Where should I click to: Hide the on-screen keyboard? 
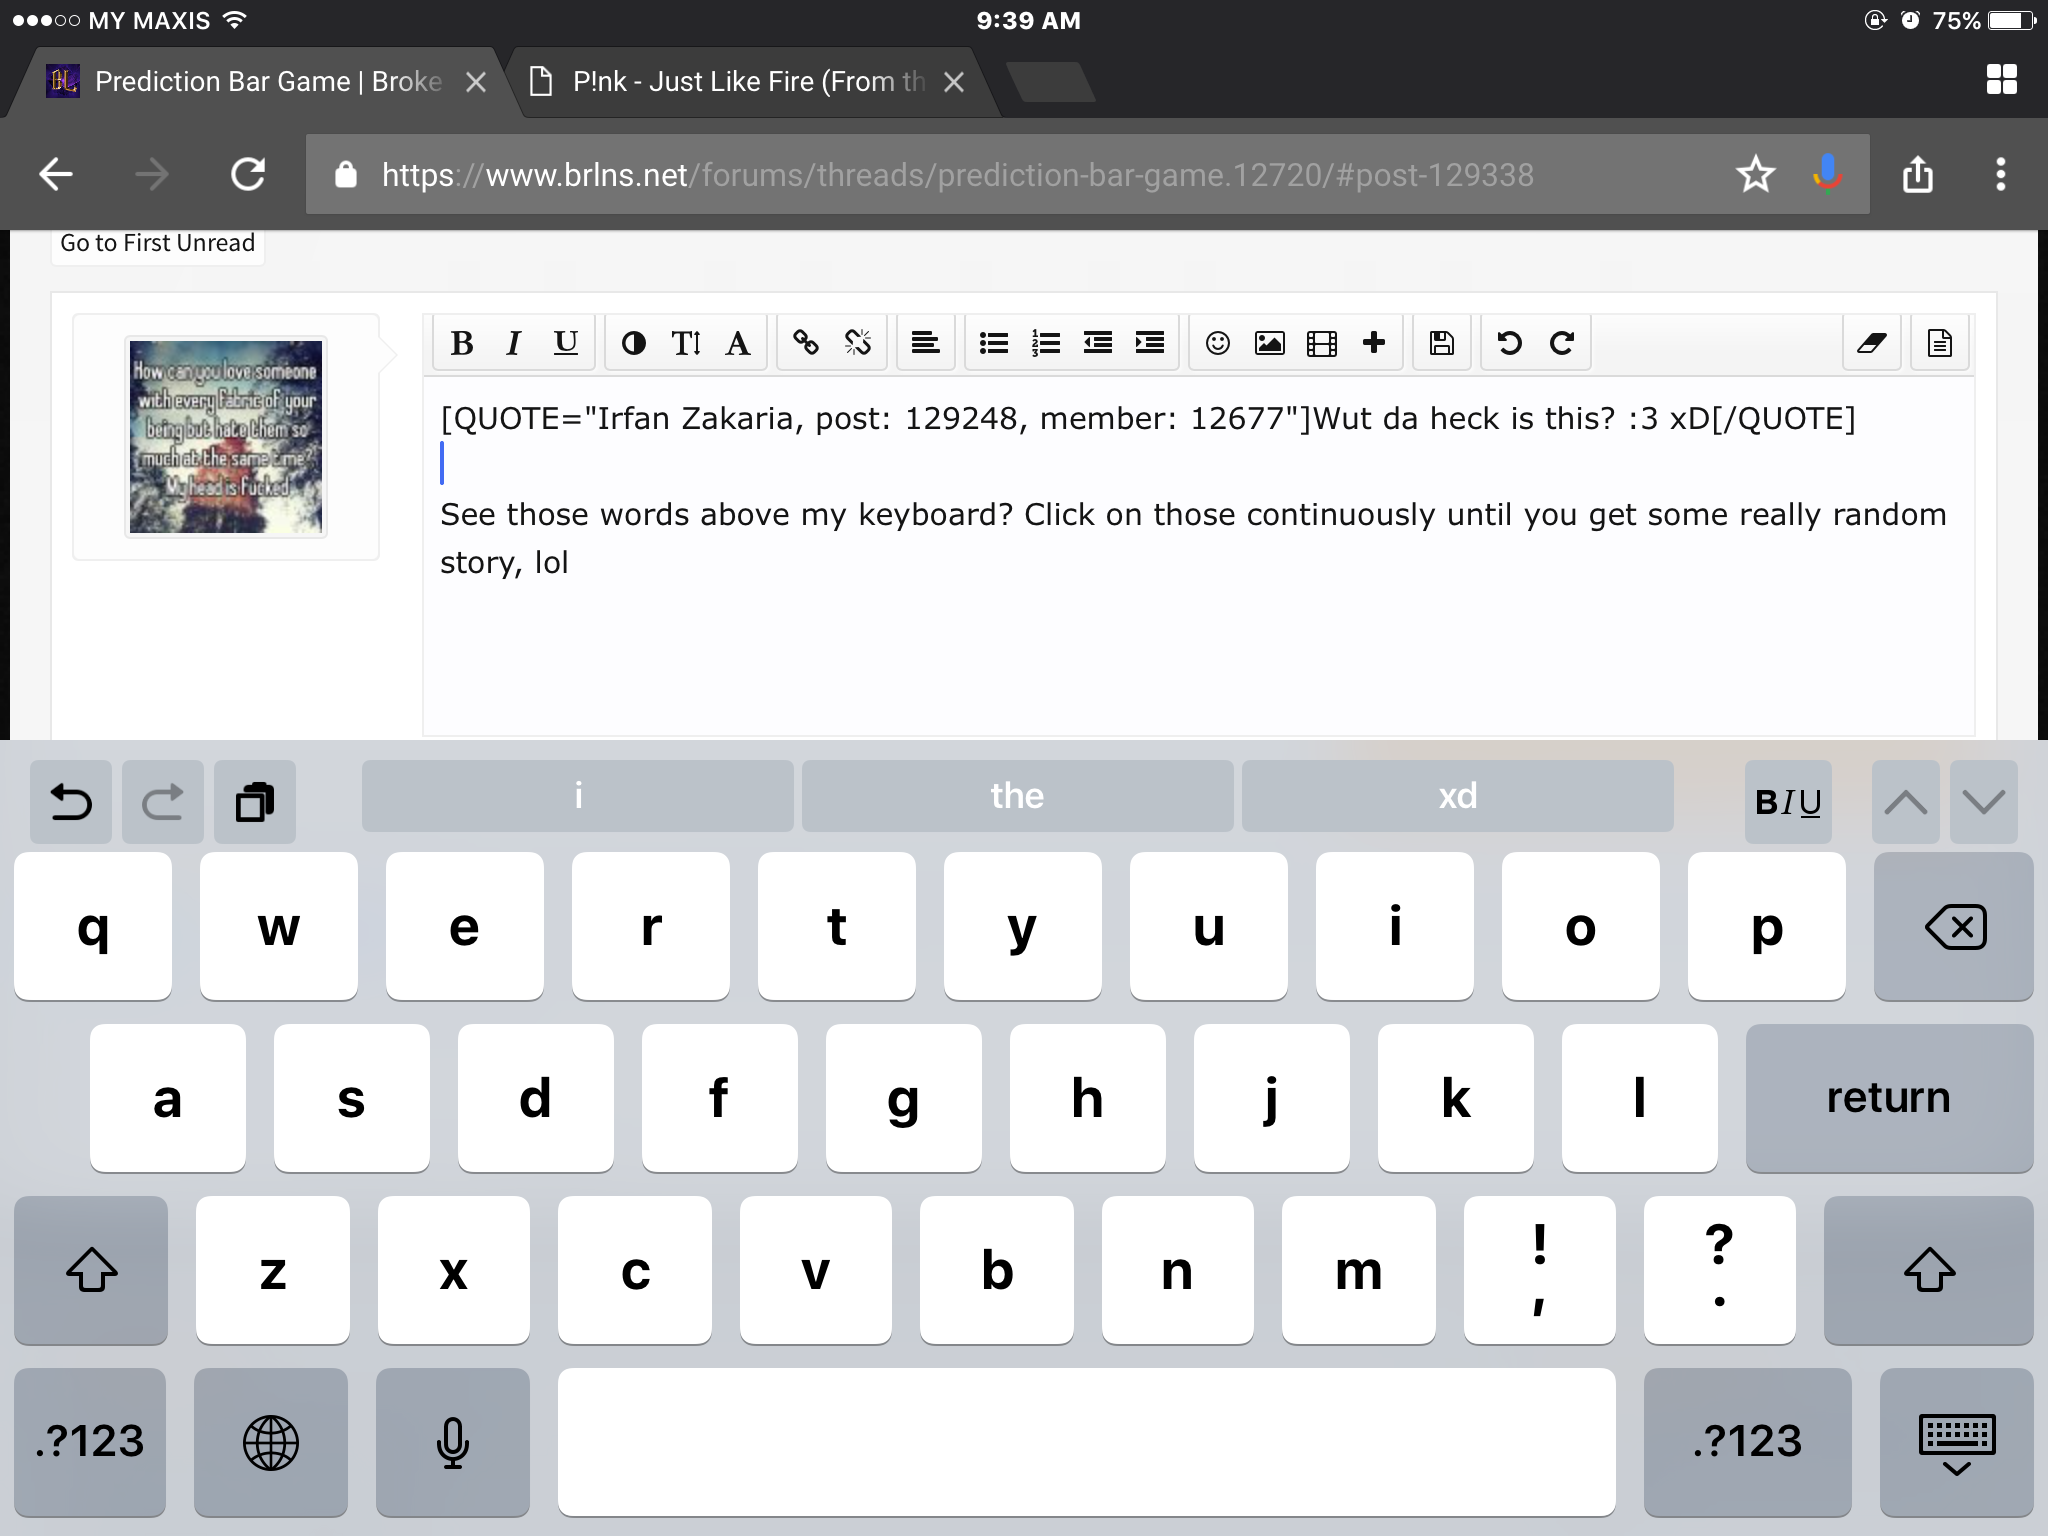1957,1442
